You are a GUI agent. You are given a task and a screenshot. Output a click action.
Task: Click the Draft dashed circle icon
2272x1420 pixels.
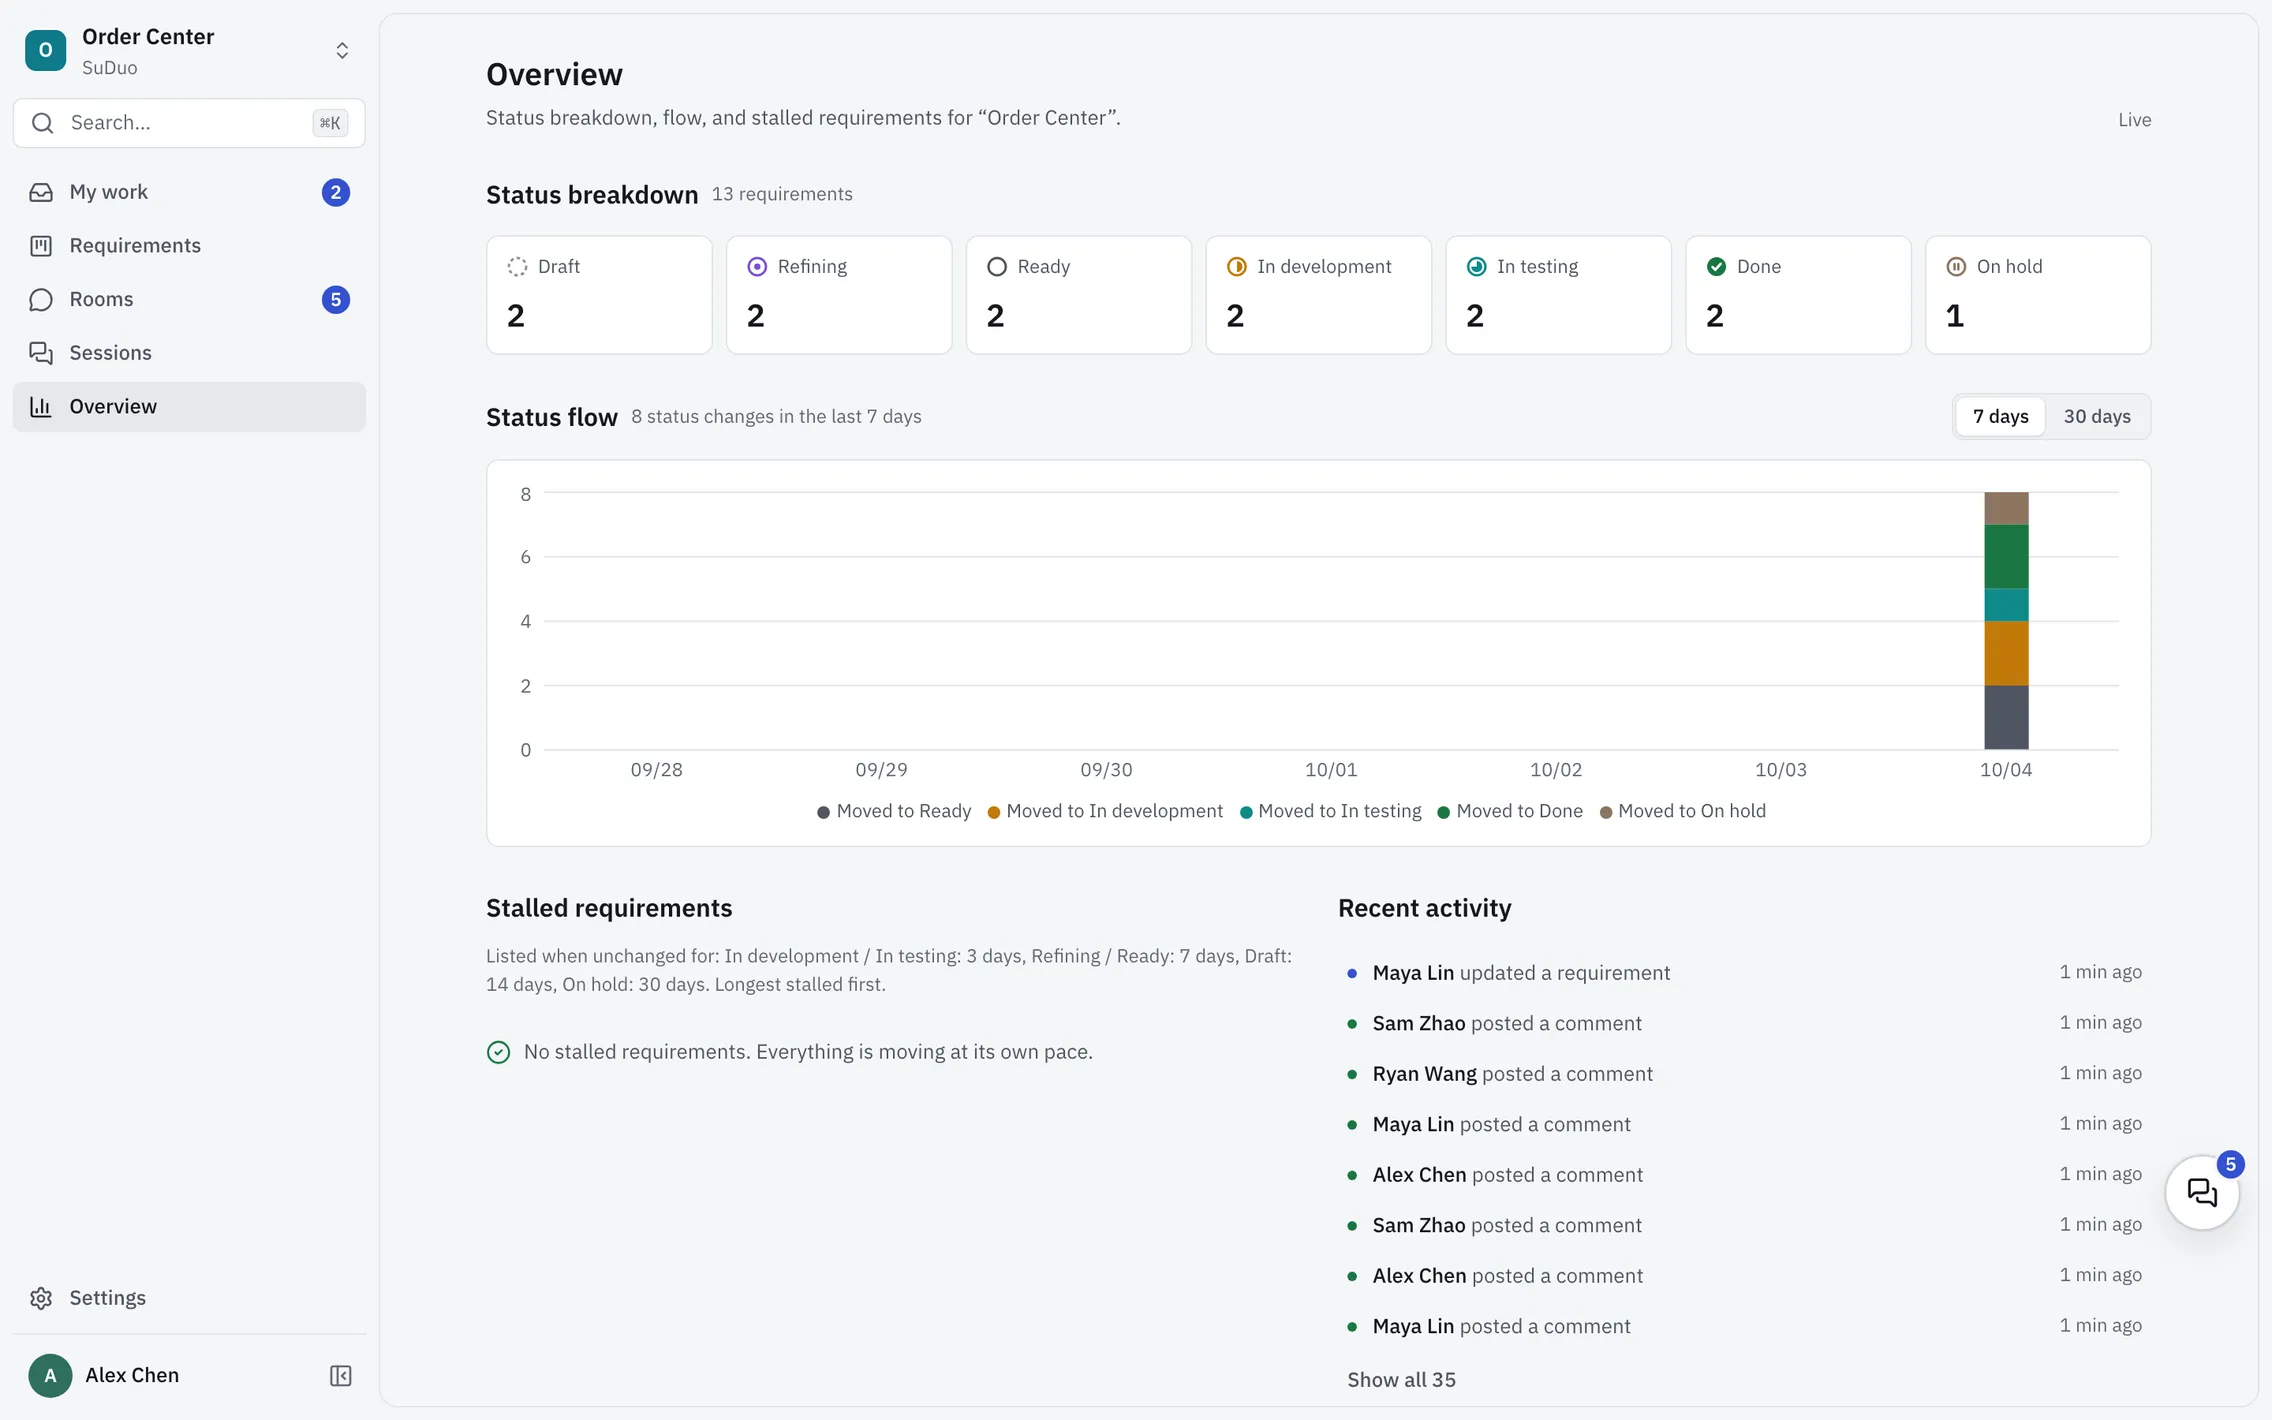(x=517, y=267)
